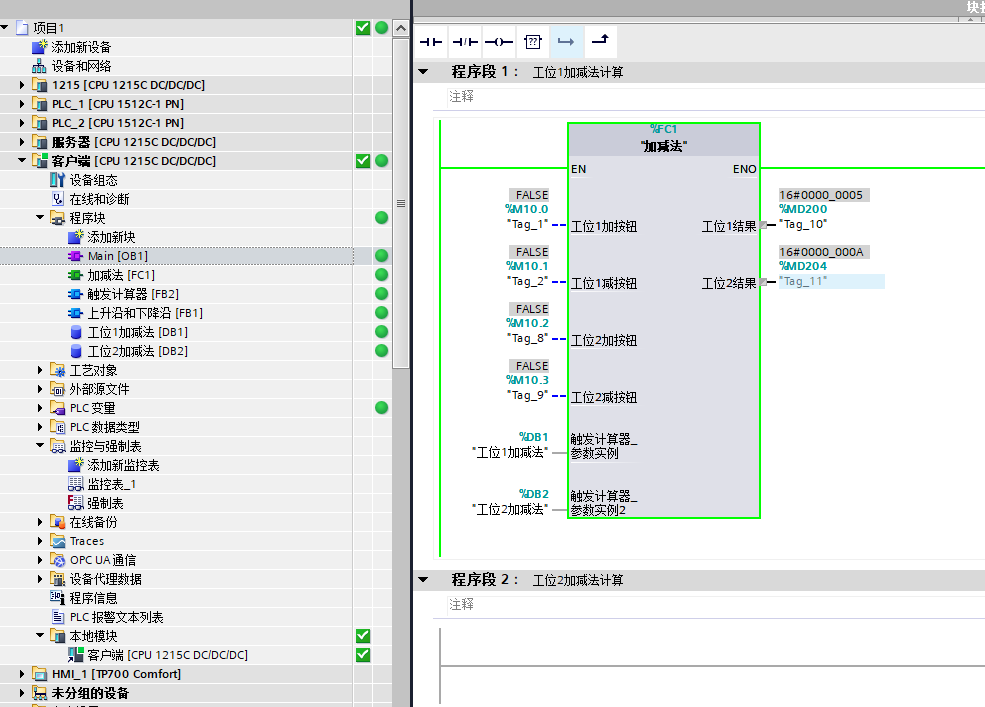
Task: Select Main [OB1] in the program blocks
Action: point(105,255)
